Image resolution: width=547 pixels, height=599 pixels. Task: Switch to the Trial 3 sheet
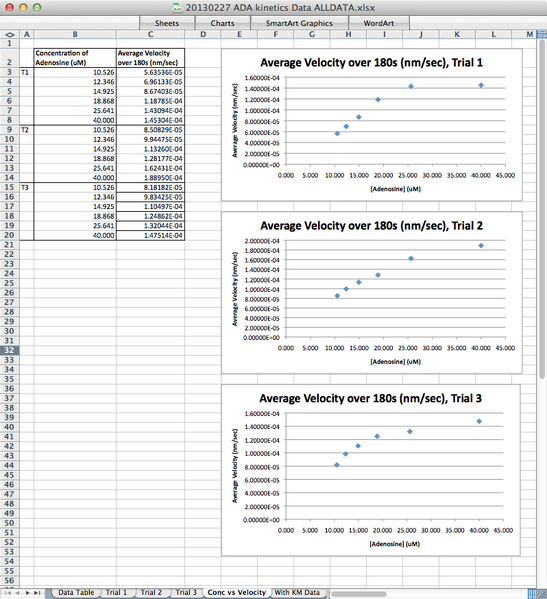(x=186, y=593)
